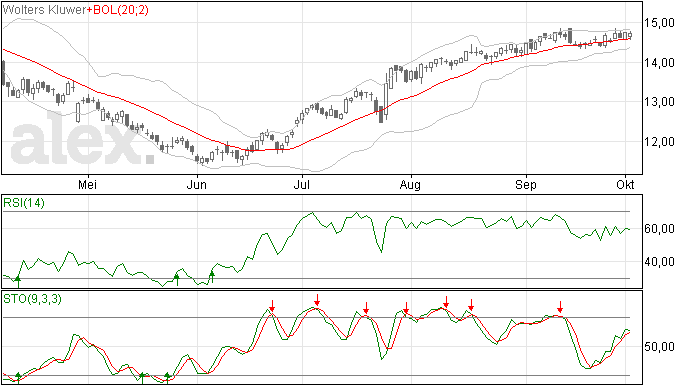Click the 40,00 RSI axis value
Screen dimensions: 690x387
[x=659, y=262]
